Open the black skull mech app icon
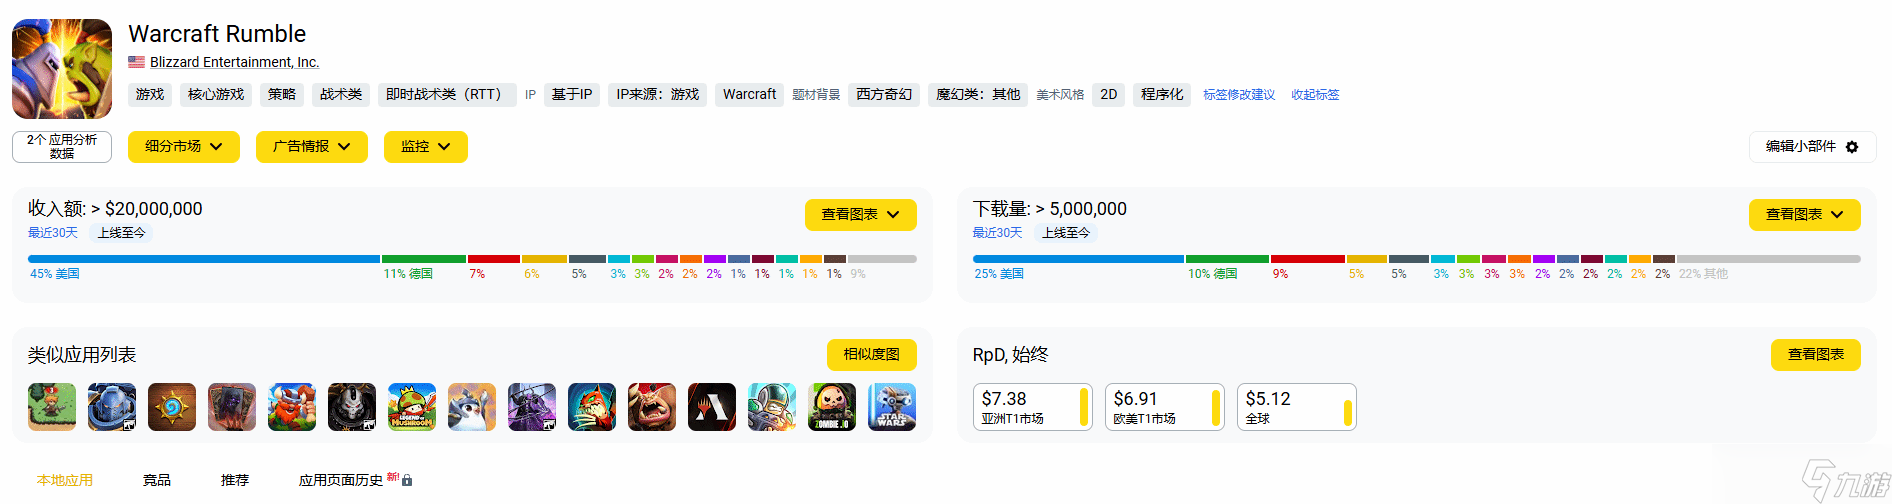The height and width of the screenshot is (504, 1892). coord(352,407)
